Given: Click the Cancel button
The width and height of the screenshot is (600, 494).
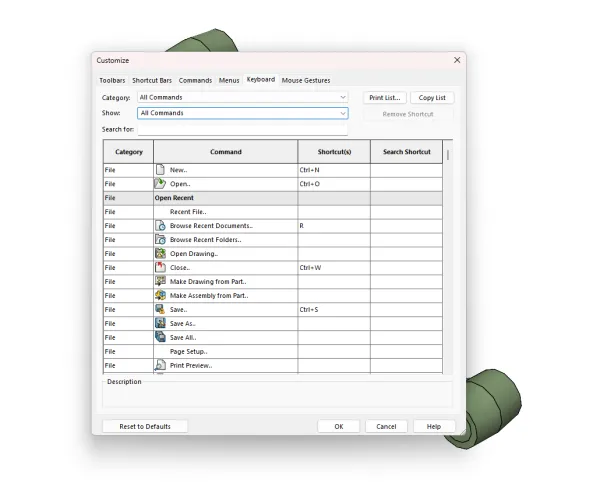Looking at the screenshot, I should (386, 426).
